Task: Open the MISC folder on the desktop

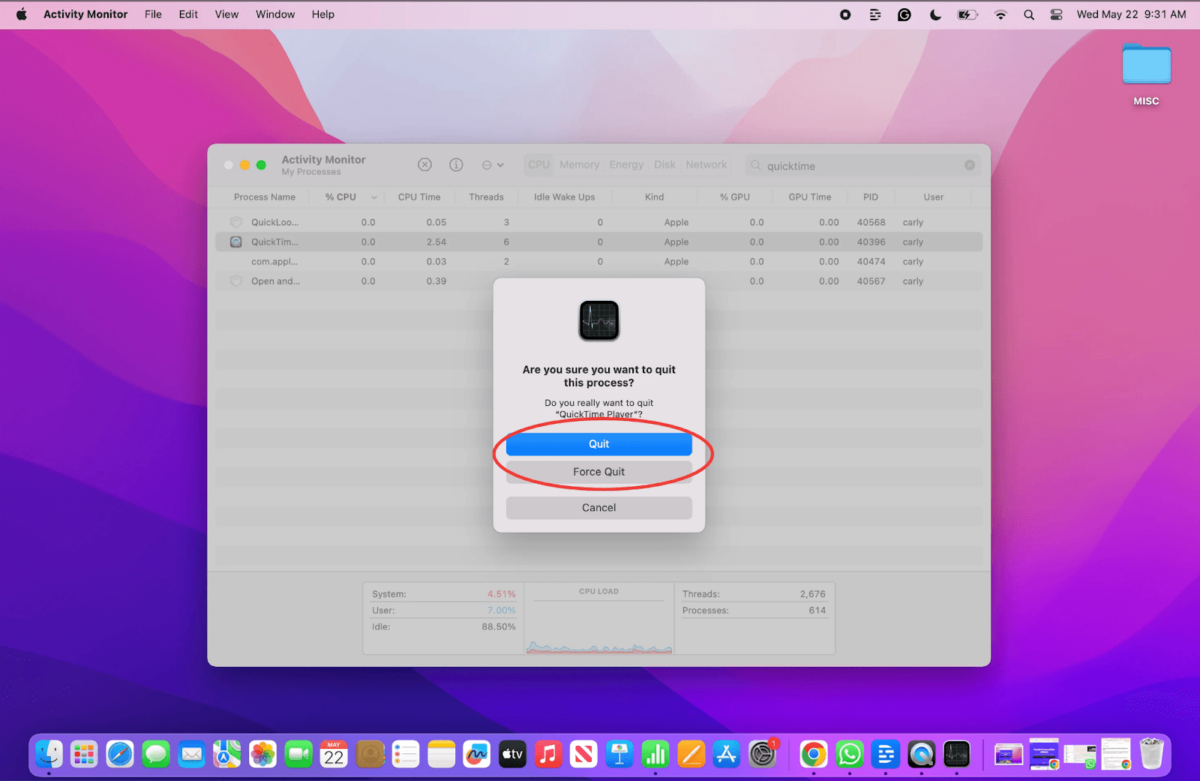Action: [1146, 68]
